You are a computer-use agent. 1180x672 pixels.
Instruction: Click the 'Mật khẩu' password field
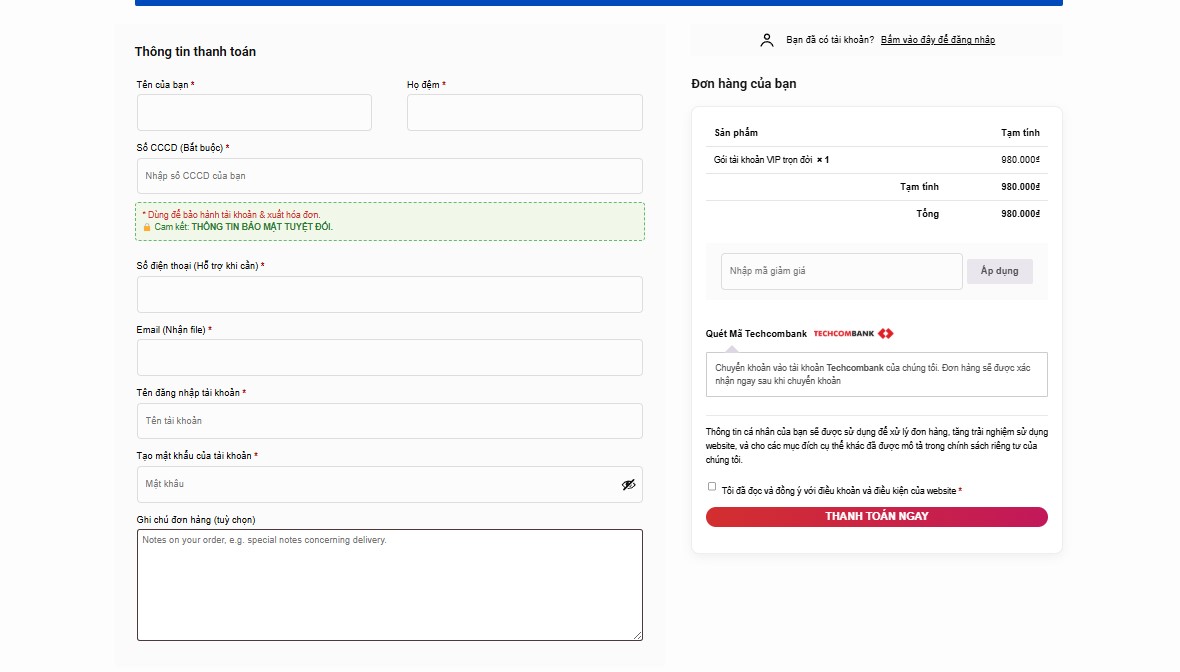pos(380,484)
